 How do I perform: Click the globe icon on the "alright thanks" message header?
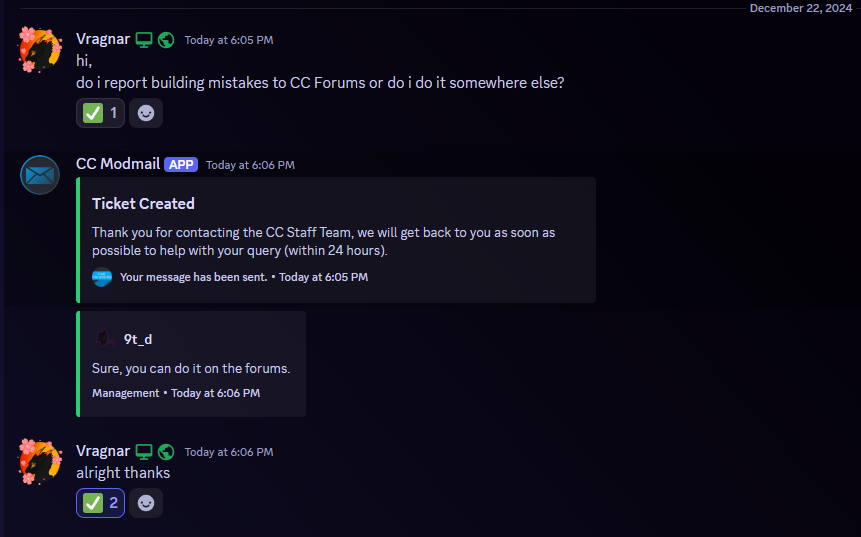point(166,452)
